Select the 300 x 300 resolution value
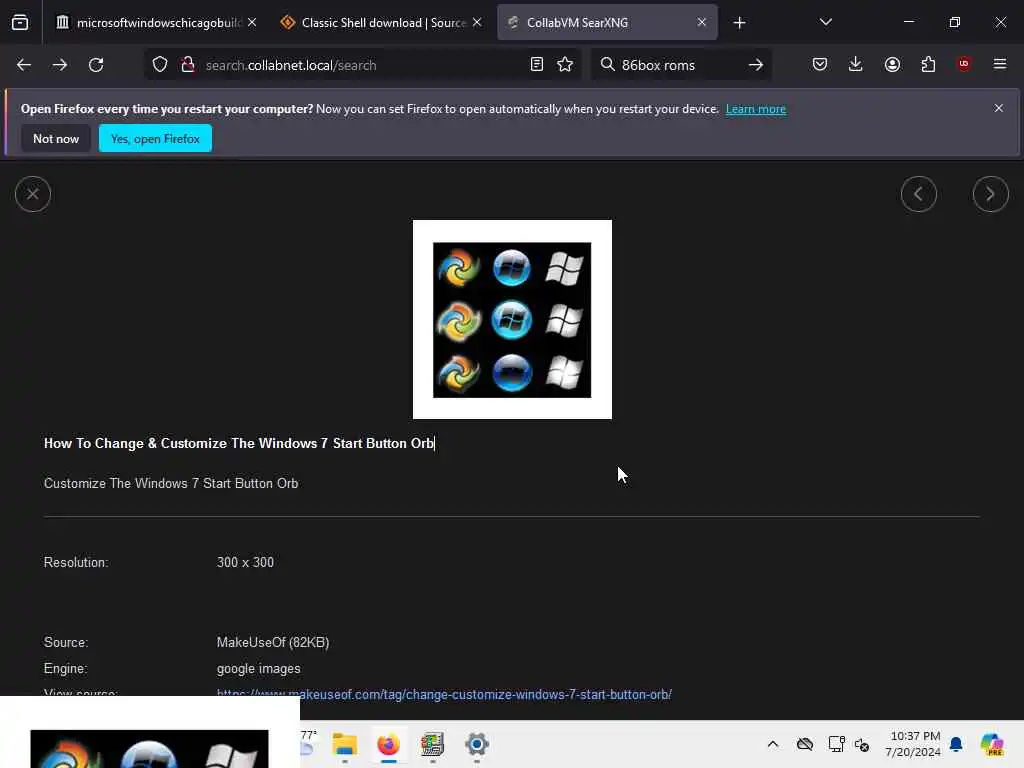This screenshot has height=768, width=1024. coord(245,562)
